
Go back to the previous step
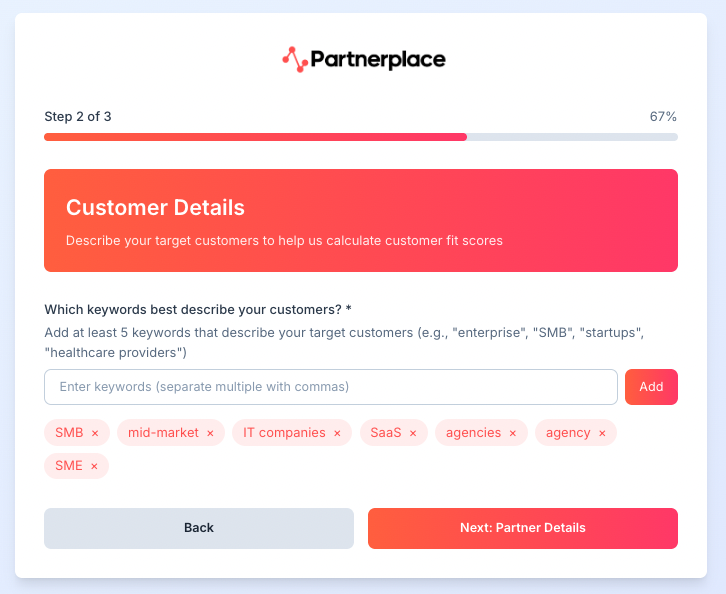click(x=199, y=528)
